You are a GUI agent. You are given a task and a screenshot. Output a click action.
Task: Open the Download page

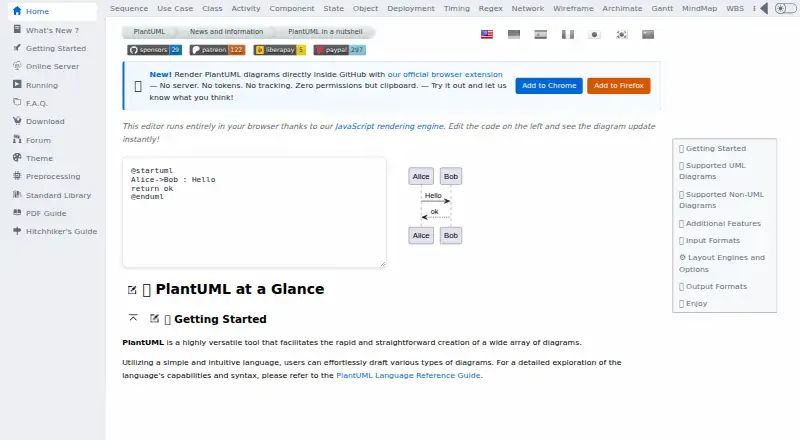tap(45, 121)
